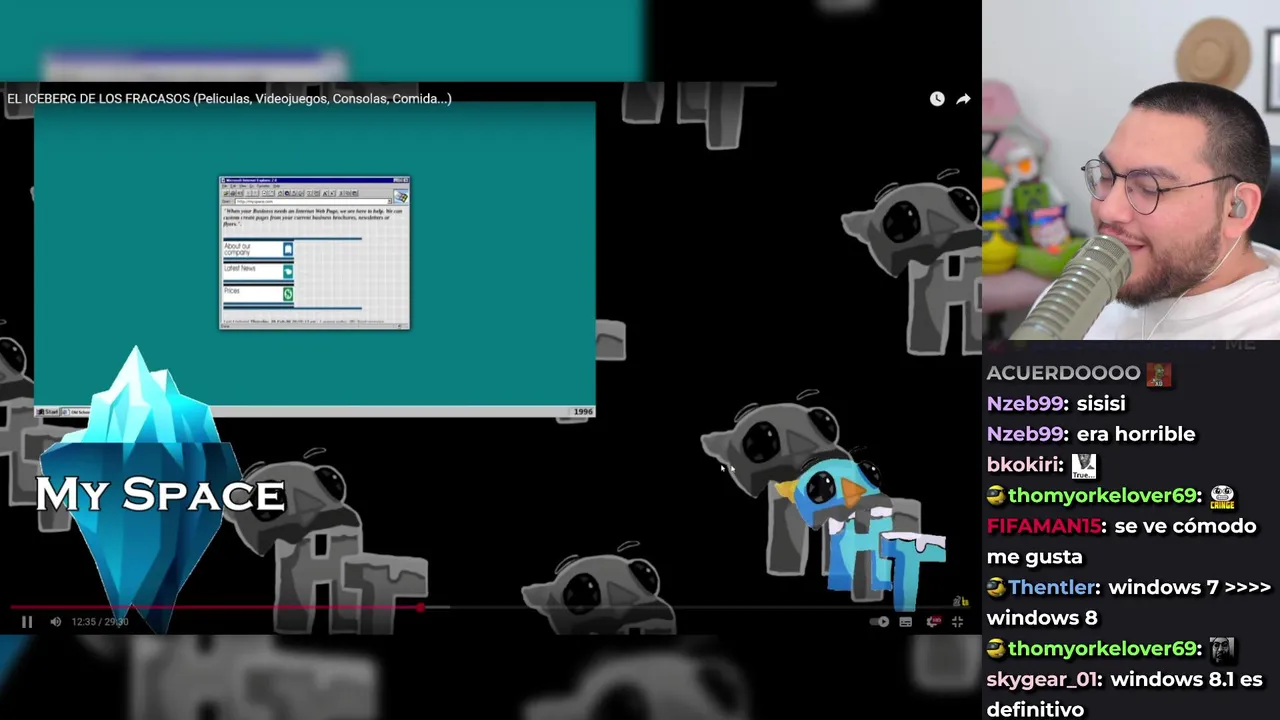Open the video settings gear

(932, 622)
